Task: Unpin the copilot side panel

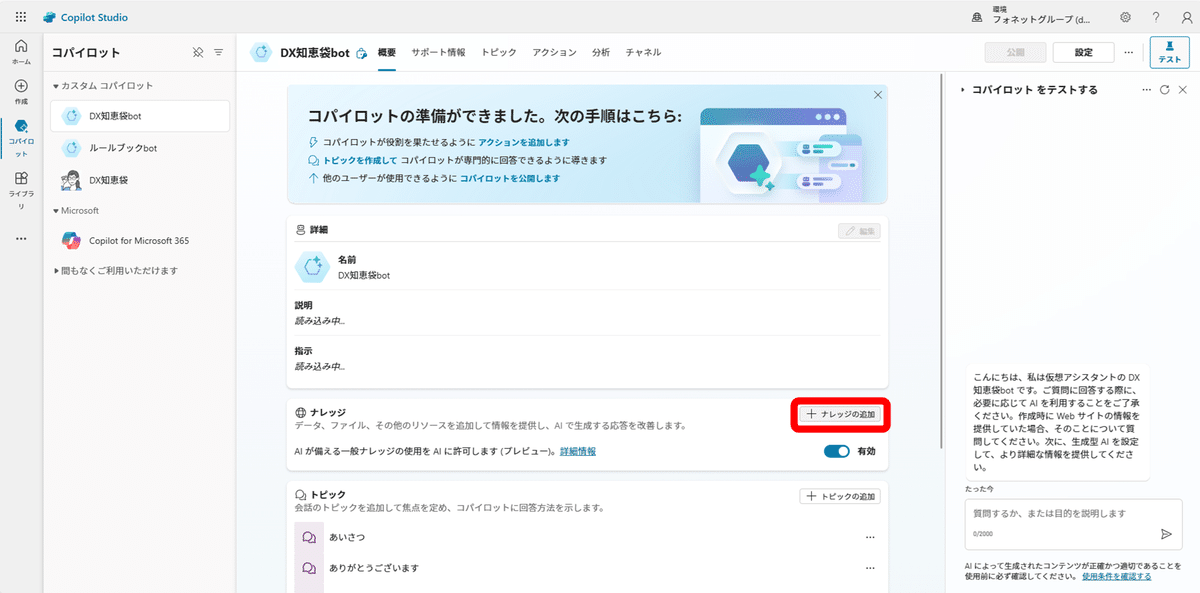Action: [198, 52]
